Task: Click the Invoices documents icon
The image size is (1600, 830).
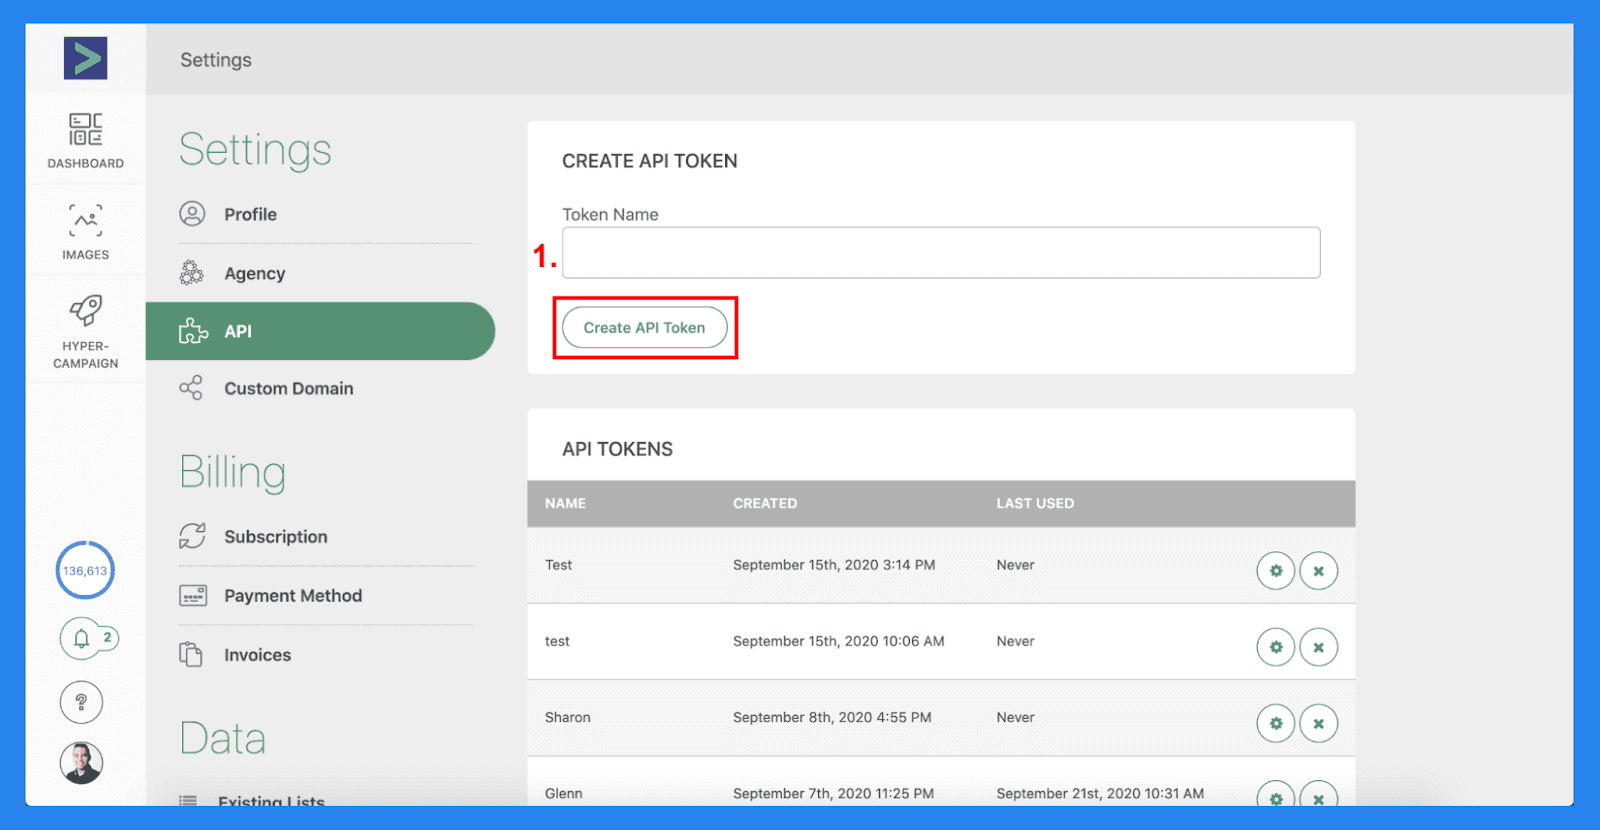Action: coord(191,654)
